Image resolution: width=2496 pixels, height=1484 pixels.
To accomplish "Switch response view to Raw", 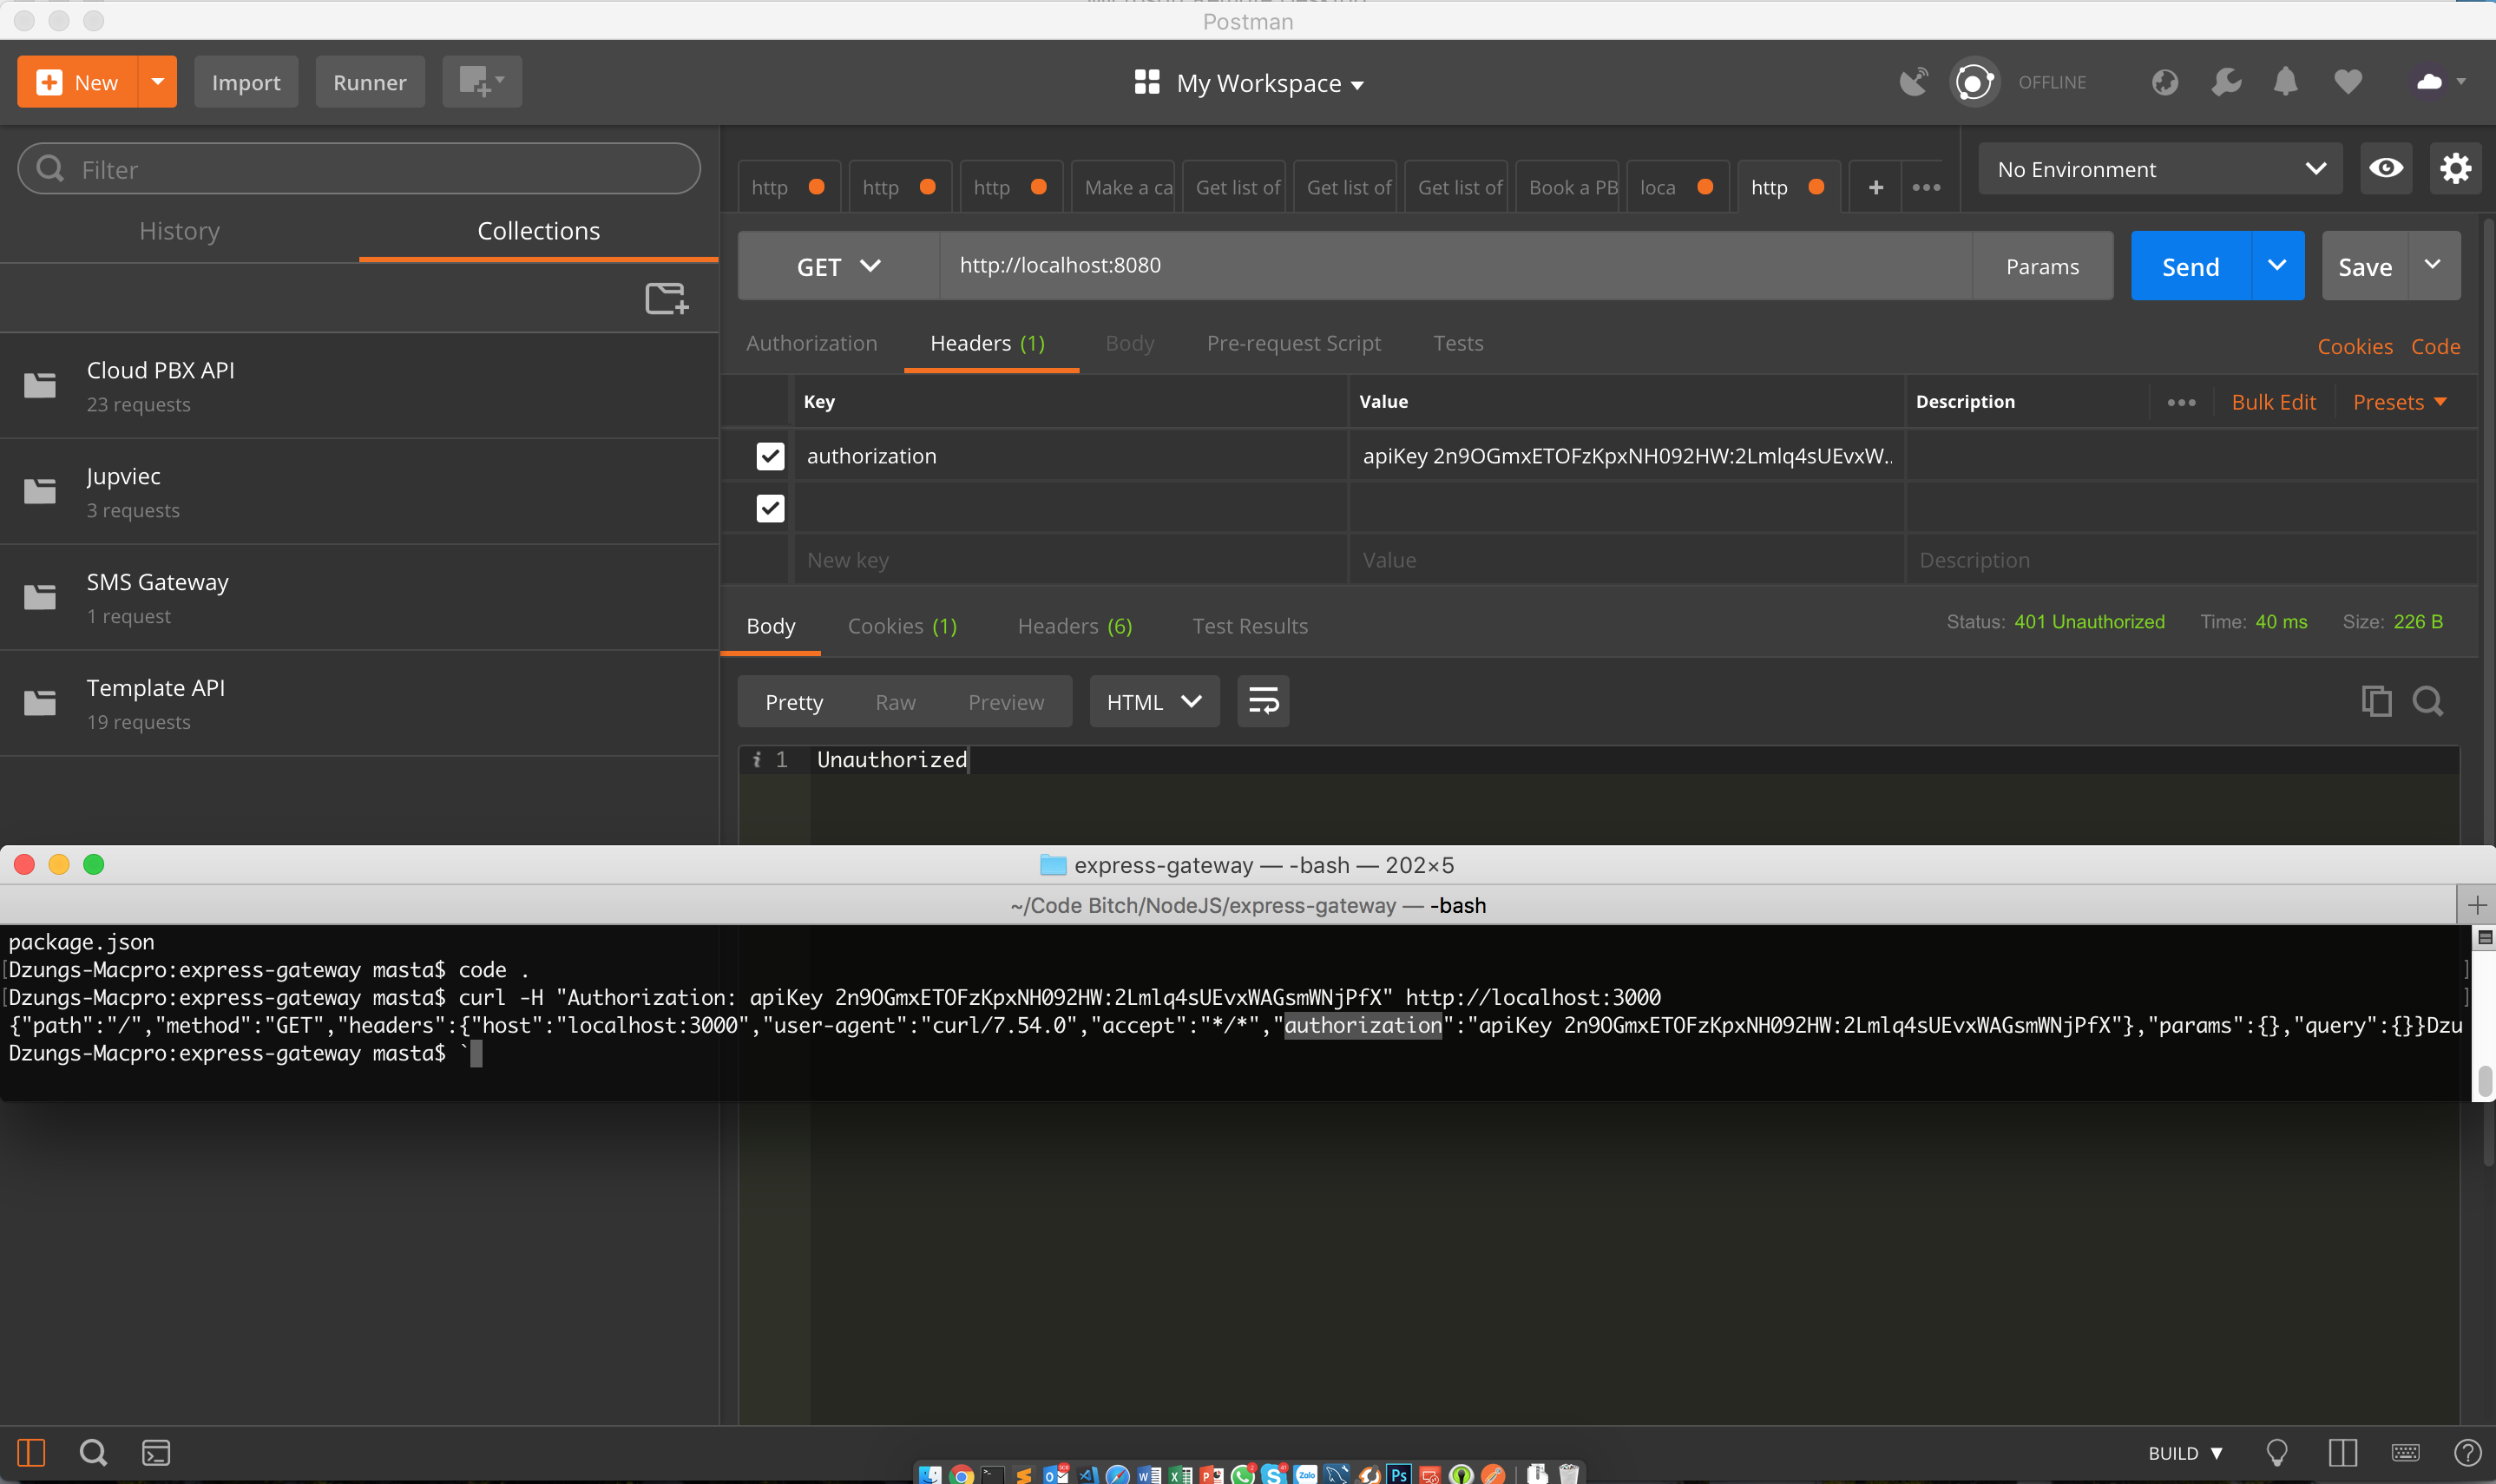I will 895,702.
